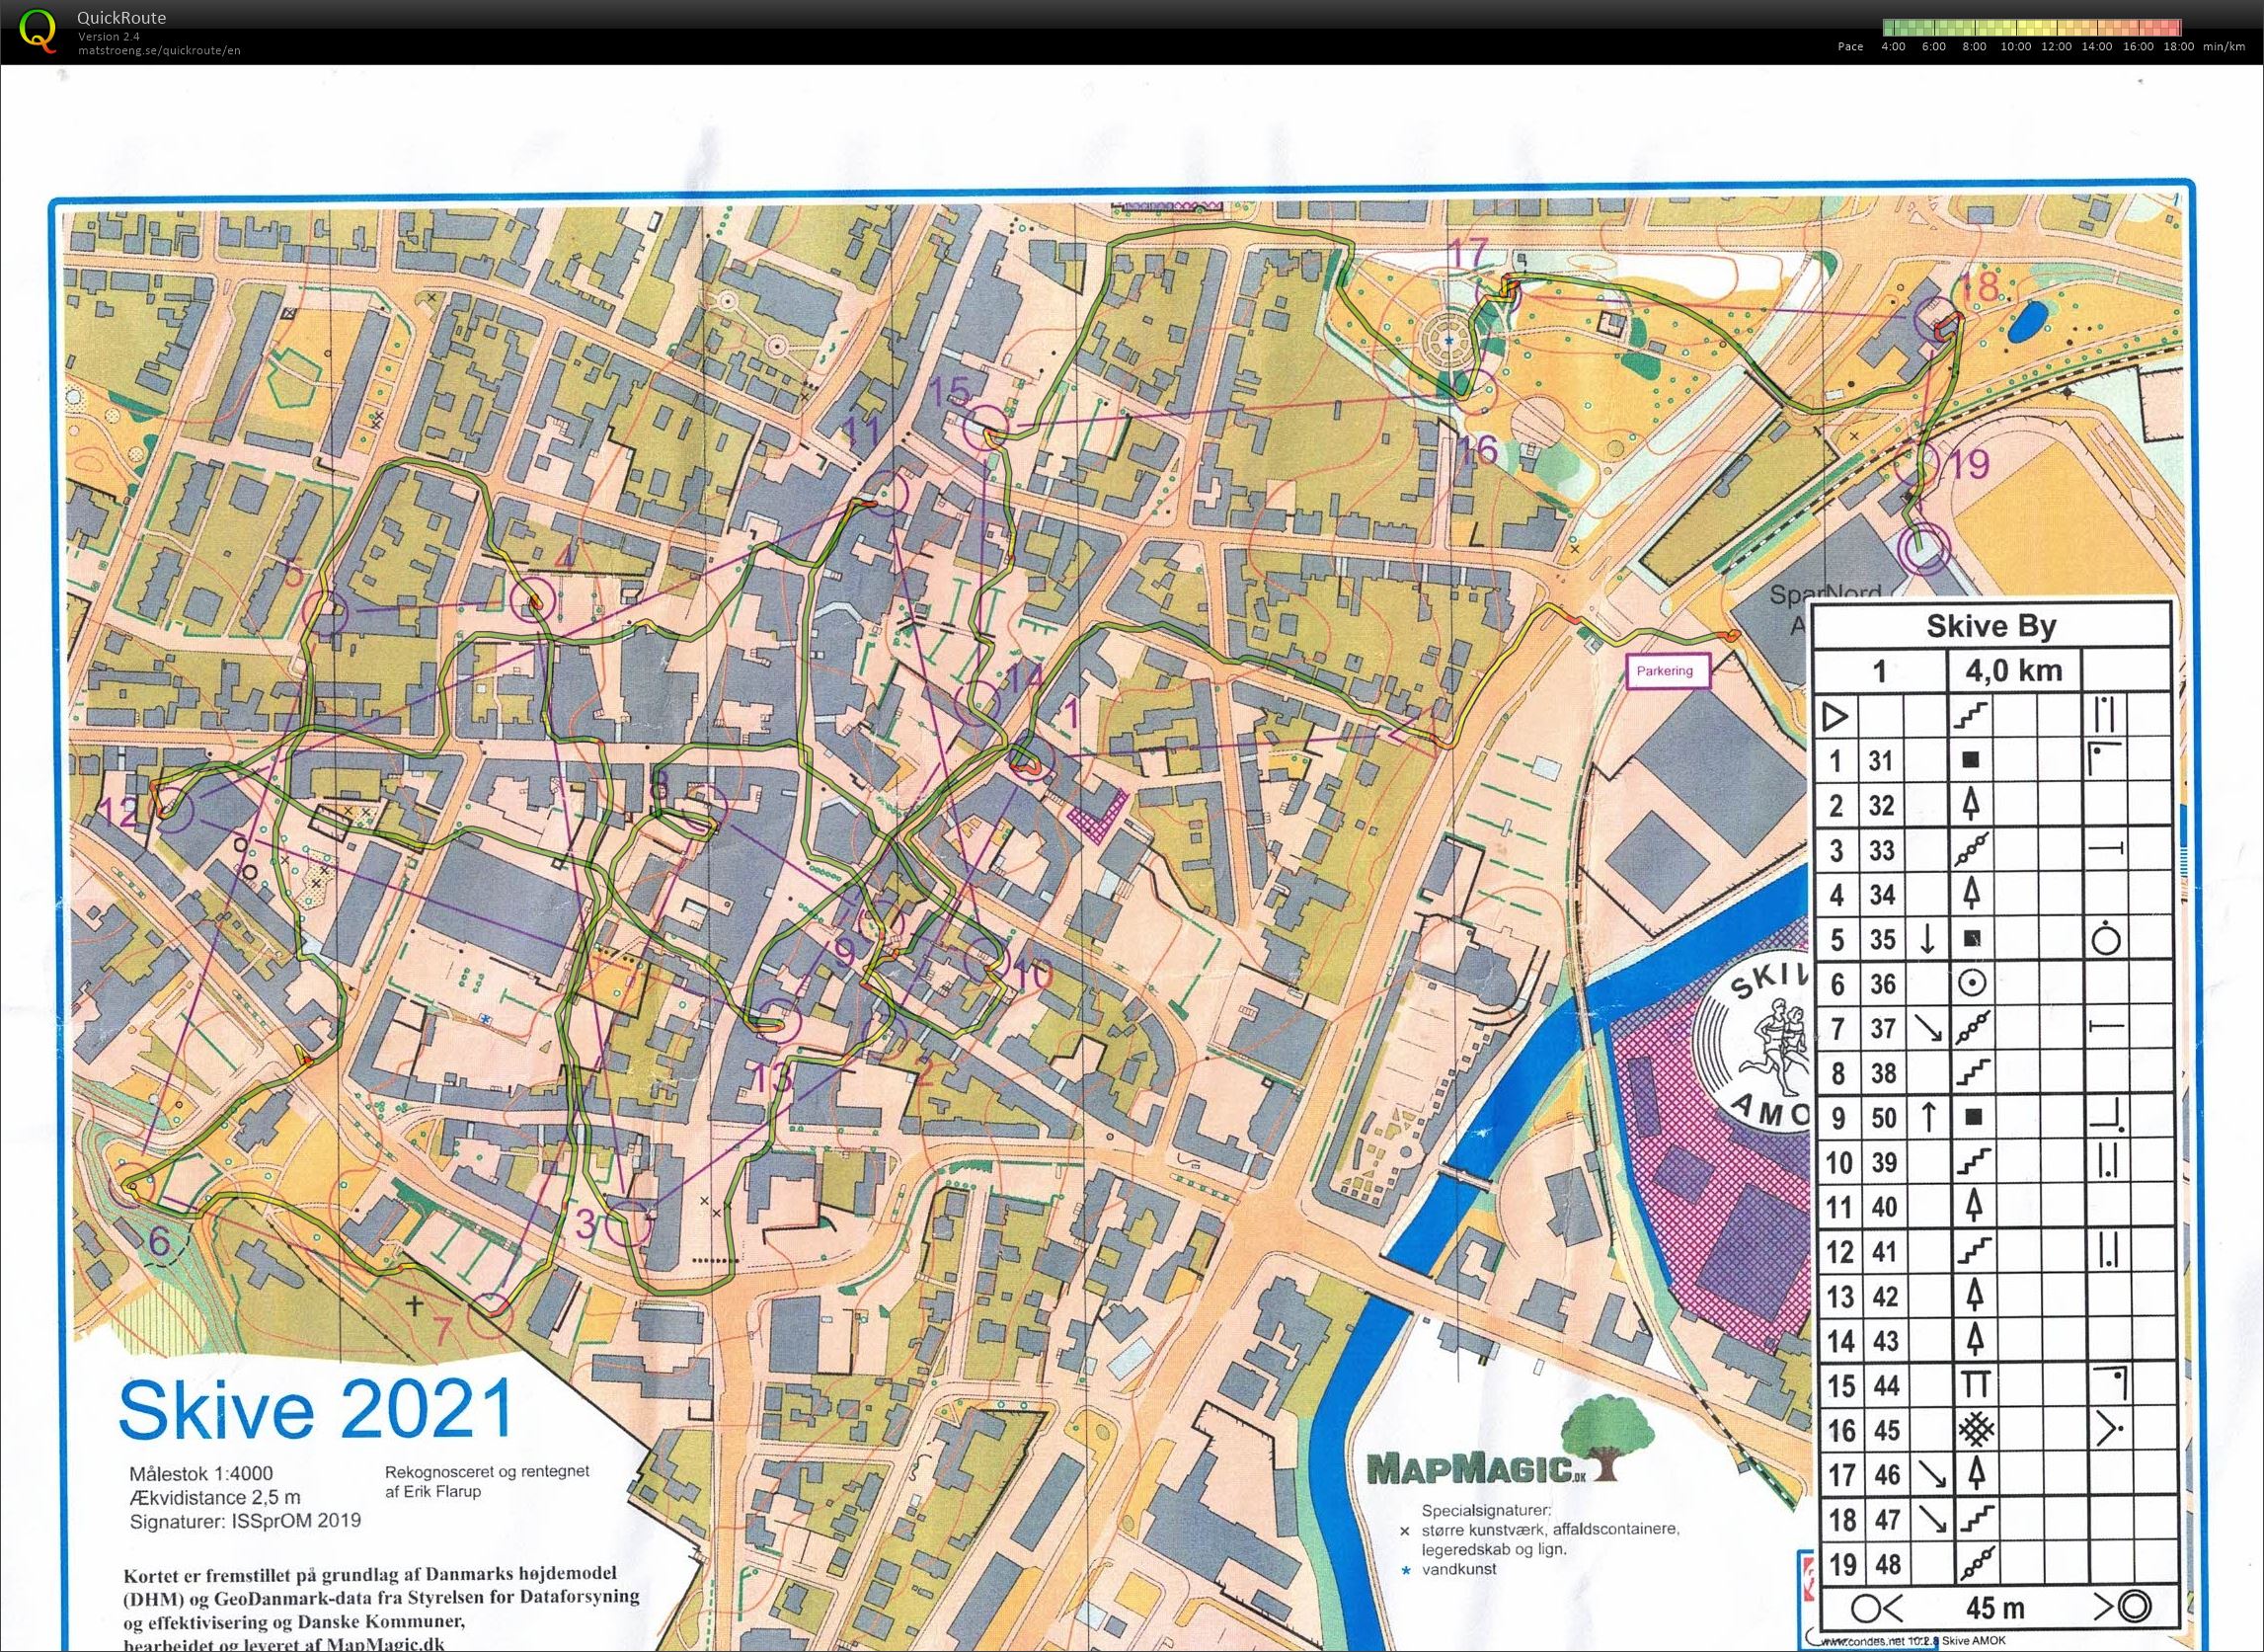This screenshot has height=1652, width=2264.
Task: Click control circle 12 on the map
Action: tap(173, 810)
